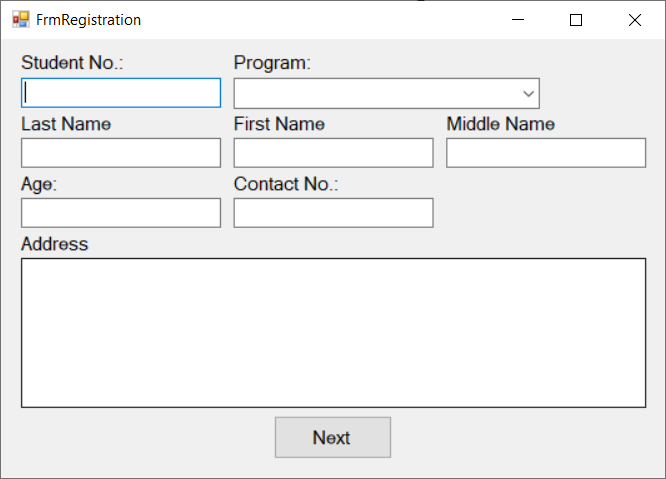This screenshot has height=479, width=666.
Task: Maximize the FrmRegistration window
Action: (576, 20)
